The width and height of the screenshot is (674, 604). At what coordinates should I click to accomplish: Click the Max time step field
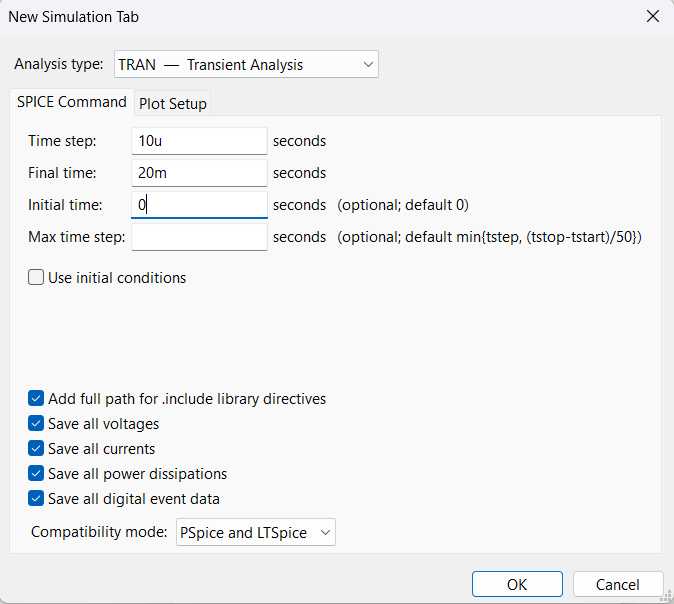[199, 237]
